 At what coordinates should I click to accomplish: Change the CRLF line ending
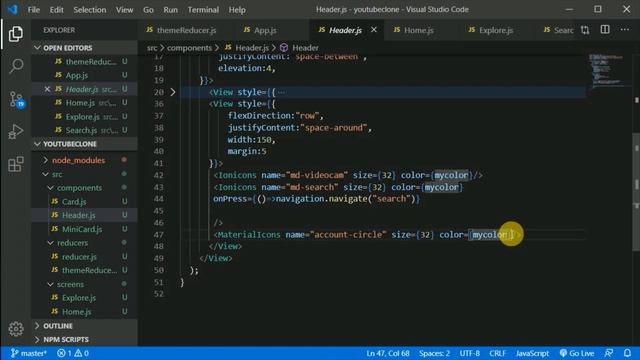coord(497,353)
